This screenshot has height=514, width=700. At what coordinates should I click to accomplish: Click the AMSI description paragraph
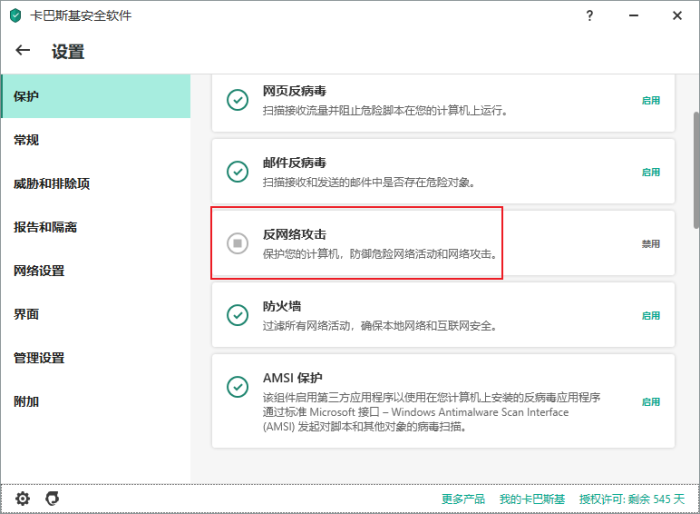[x=431, y=412]
